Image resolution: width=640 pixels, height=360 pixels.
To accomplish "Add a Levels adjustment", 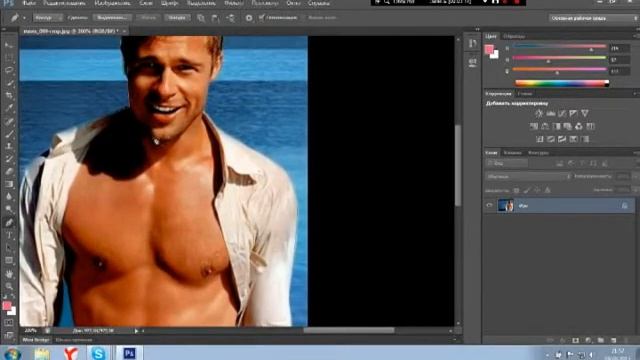I will coord(551,113).
